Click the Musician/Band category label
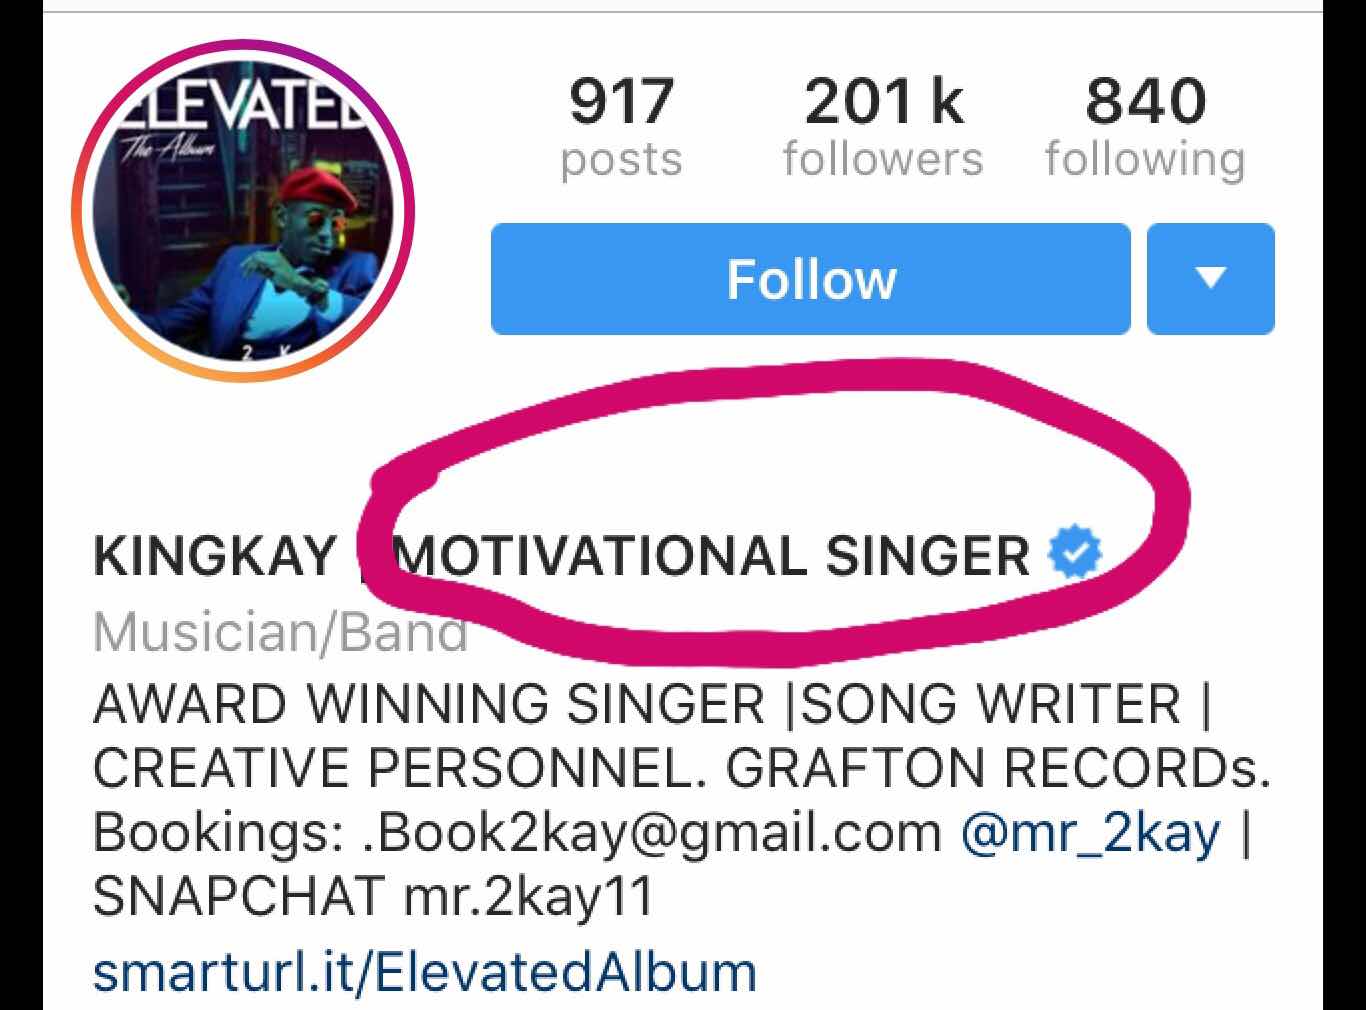This screenshot has height=1010, width=1366. [280, 632]
